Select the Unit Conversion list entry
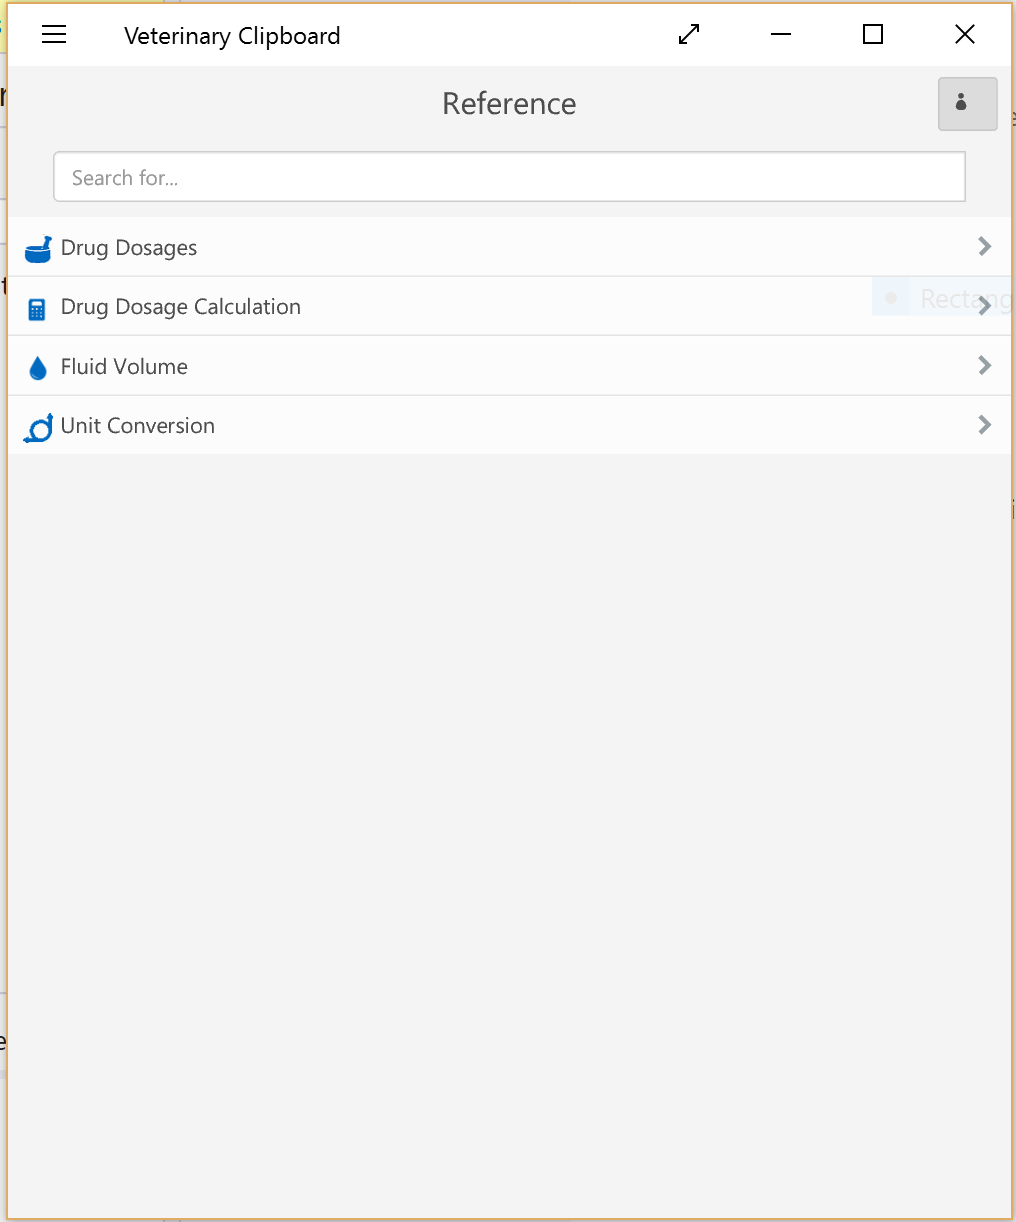The width and height of the screenshot is (1016, 1222). click(x=509, y=425)
